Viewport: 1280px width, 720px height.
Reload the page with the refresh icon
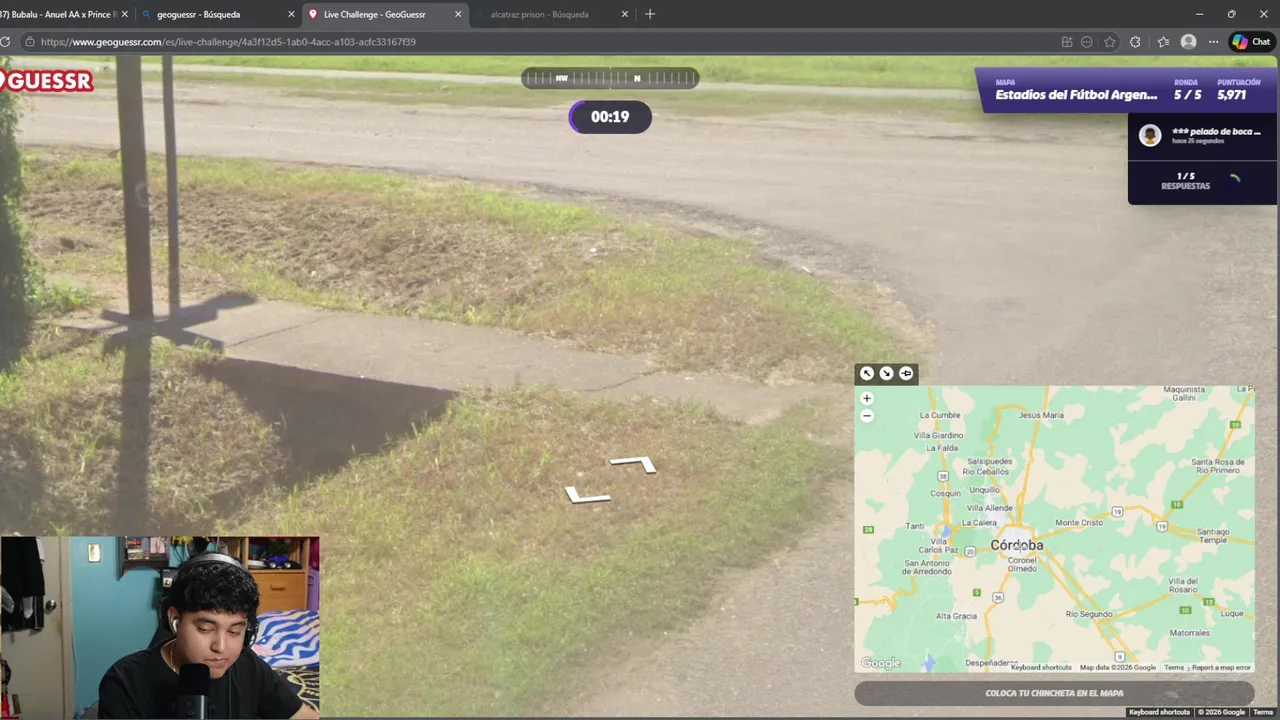(x=5, y=42)
